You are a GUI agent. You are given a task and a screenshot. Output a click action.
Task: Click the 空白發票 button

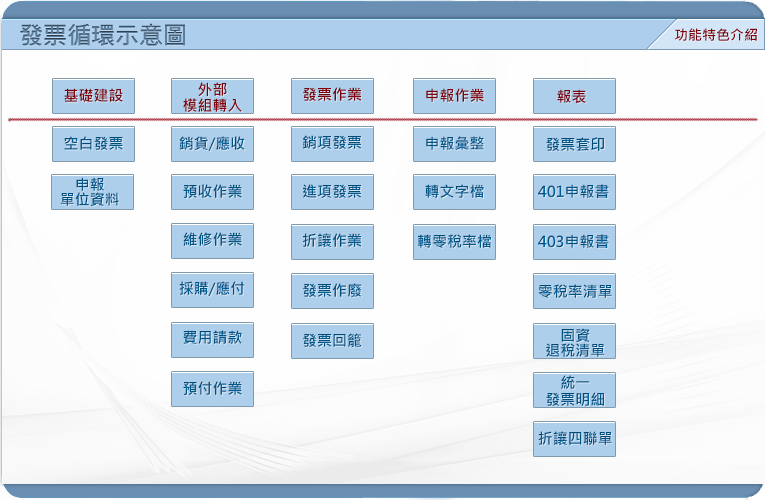93,144
